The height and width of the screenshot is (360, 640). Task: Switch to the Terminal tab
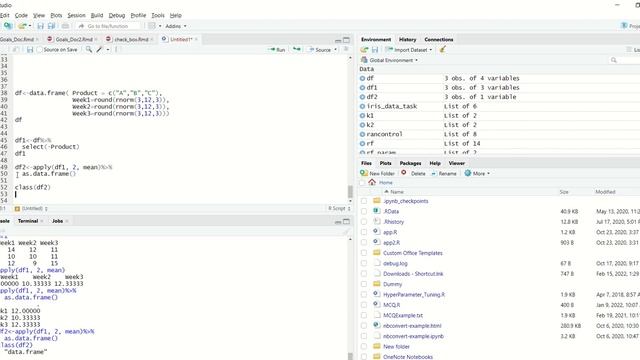point(28,221)
